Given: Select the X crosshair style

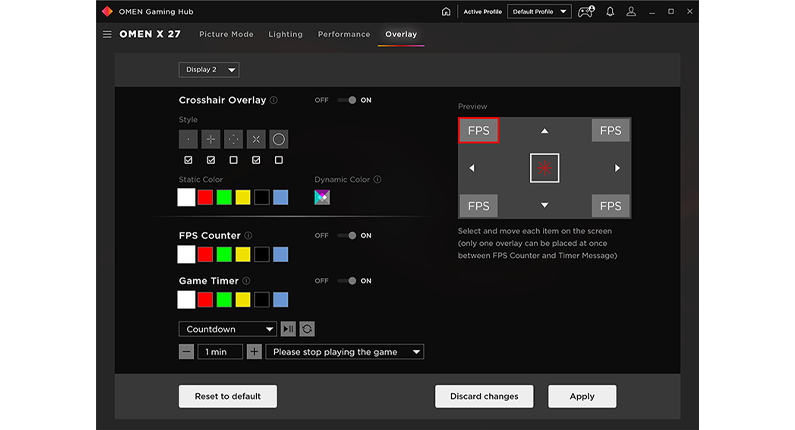Looking at the screenshot, I should [x=256, y=139].
